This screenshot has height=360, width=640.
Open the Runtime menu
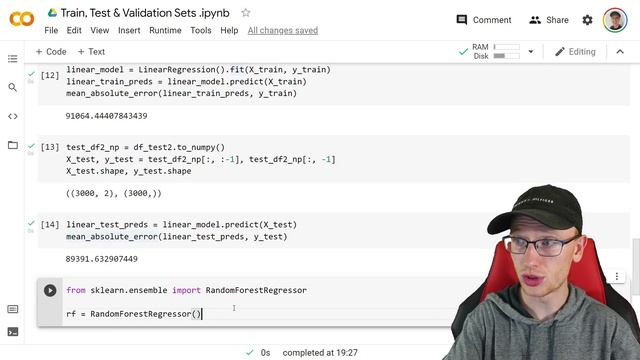click(x=165, y=31)
